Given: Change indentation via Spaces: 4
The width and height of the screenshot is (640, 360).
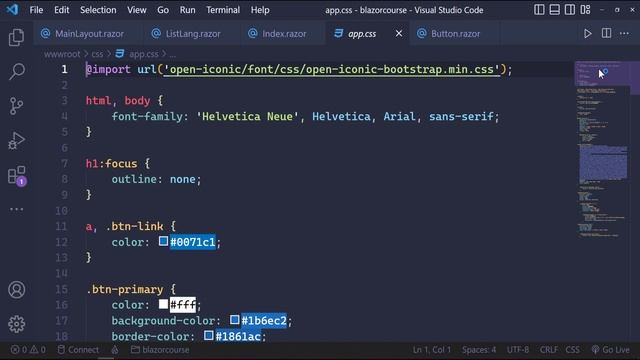Looking at the screenshot, I should tap(479, 350).
